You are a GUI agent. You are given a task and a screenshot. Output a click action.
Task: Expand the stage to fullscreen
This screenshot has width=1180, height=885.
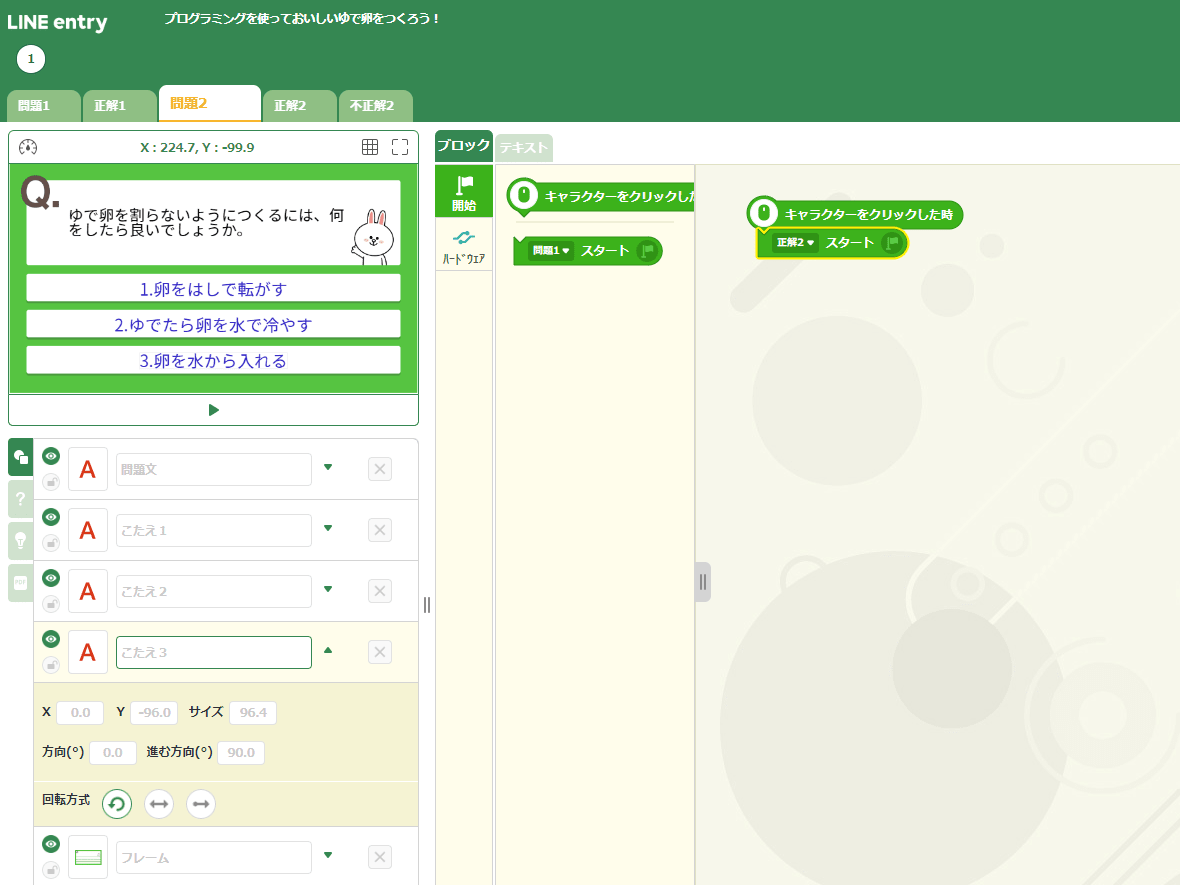coord(400,147)
